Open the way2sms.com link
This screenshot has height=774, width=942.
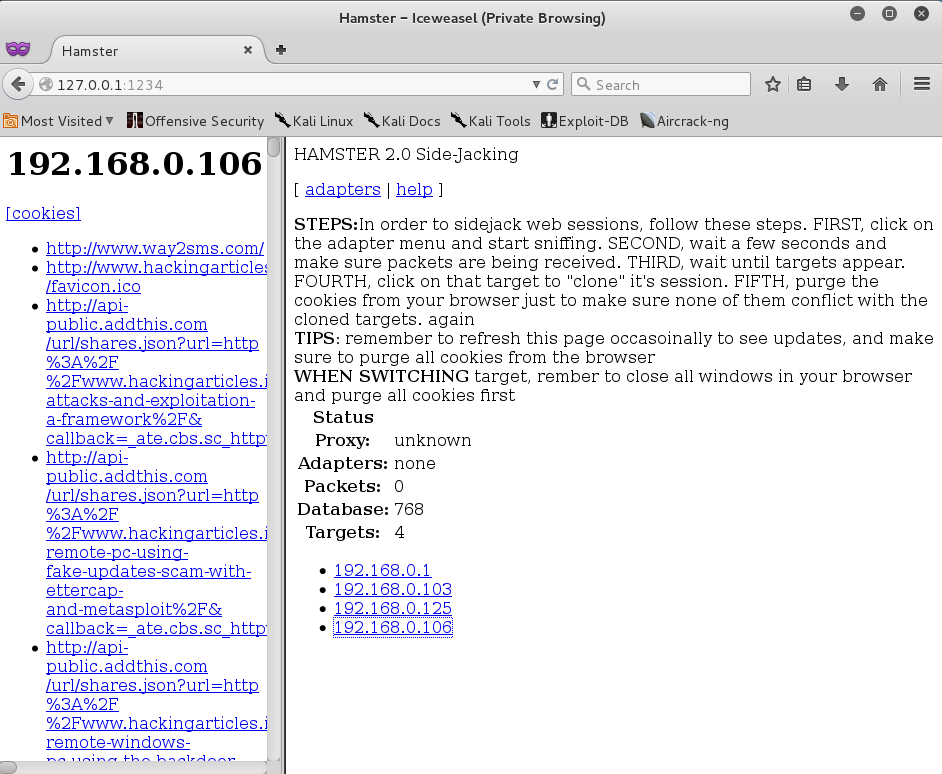(x=155, y=248)
